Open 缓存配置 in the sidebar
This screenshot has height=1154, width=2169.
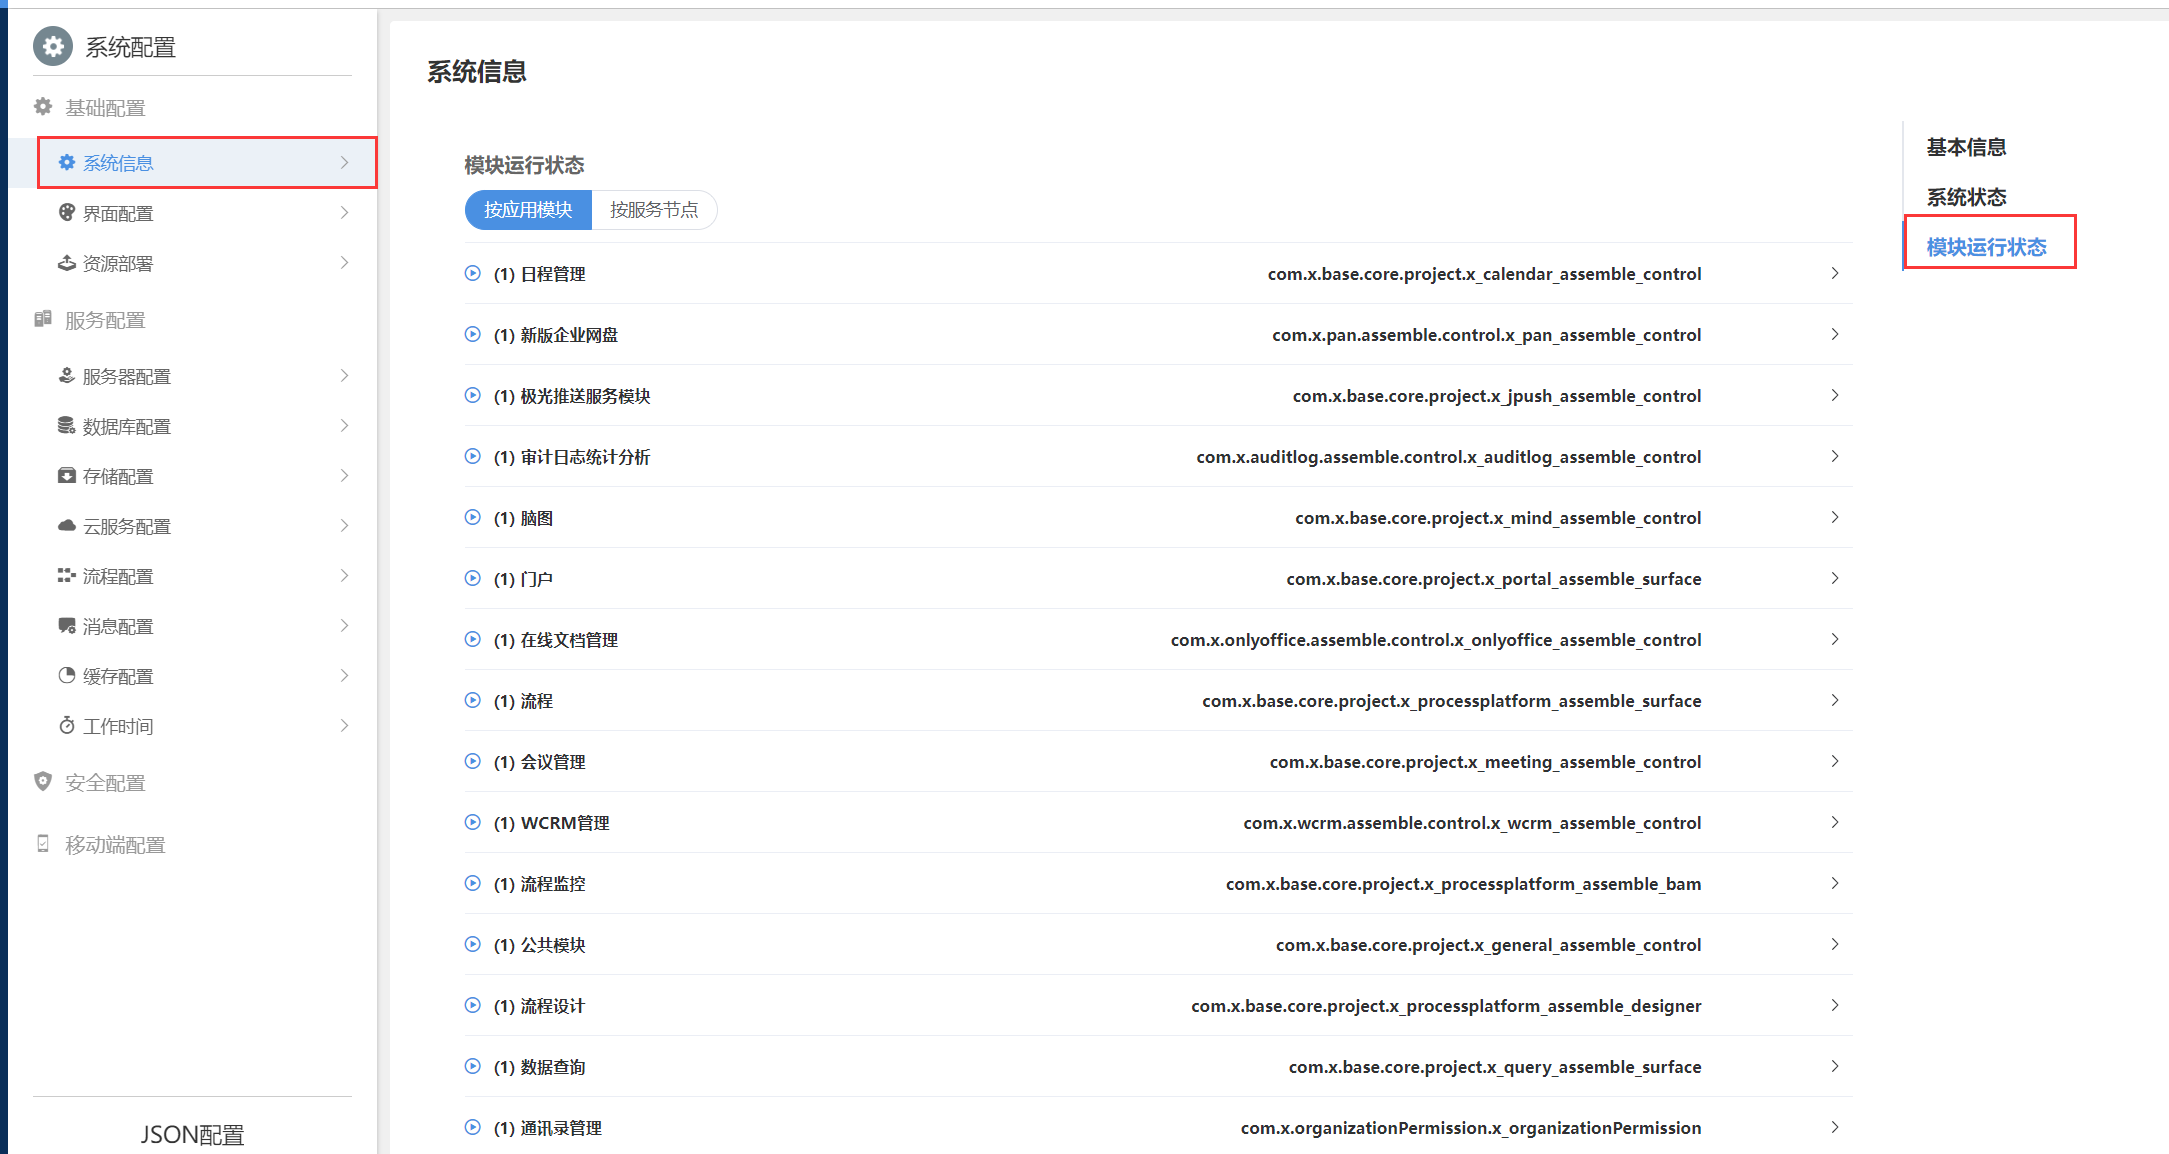(x=118, y=676)
